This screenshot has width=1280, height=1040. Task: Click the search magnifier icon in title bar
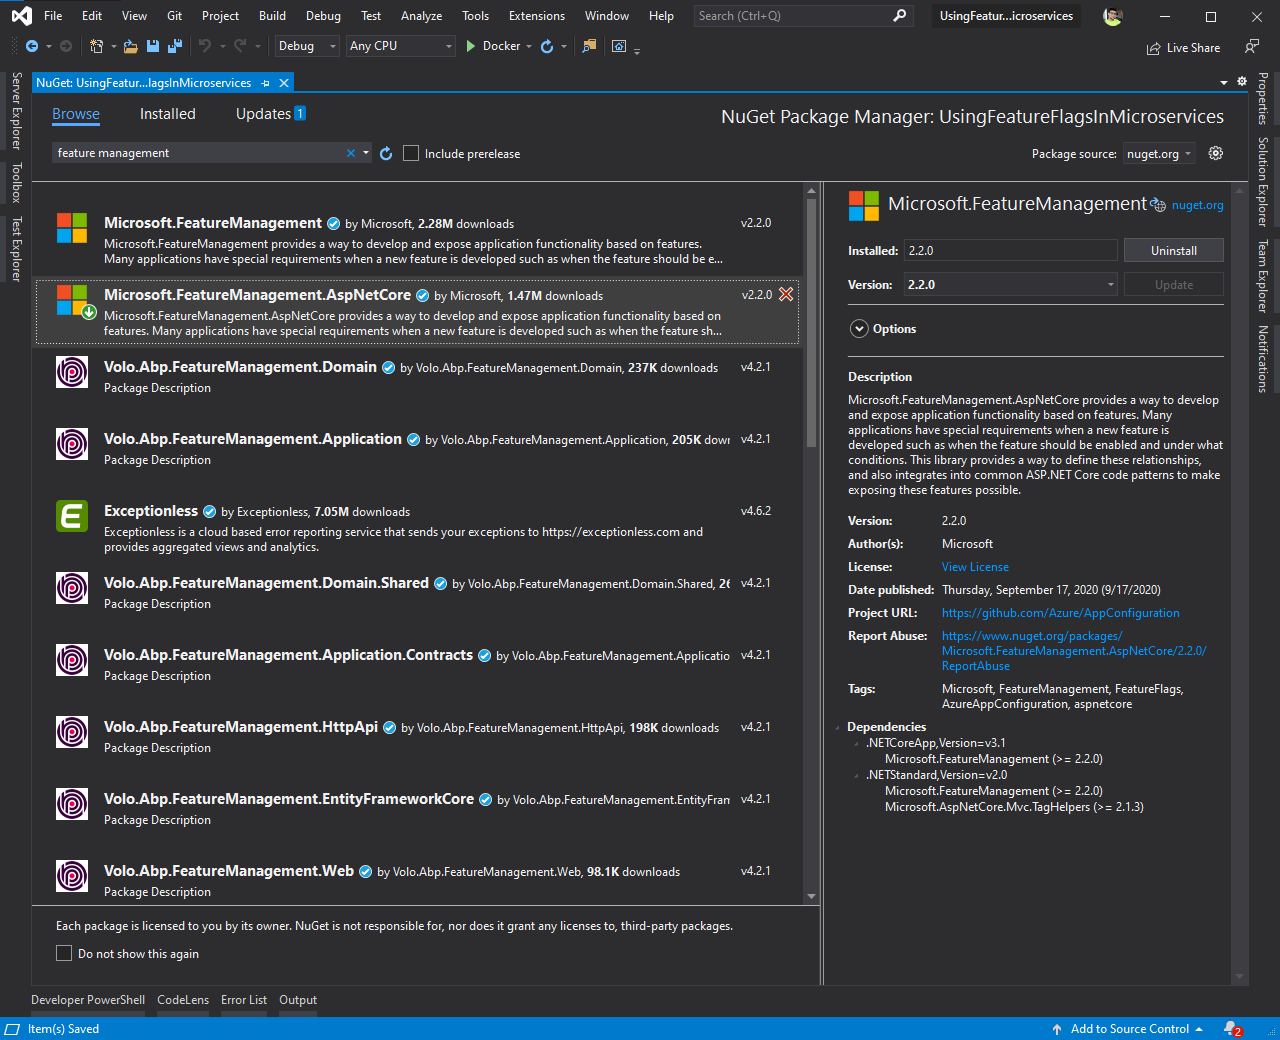[899, 15]
